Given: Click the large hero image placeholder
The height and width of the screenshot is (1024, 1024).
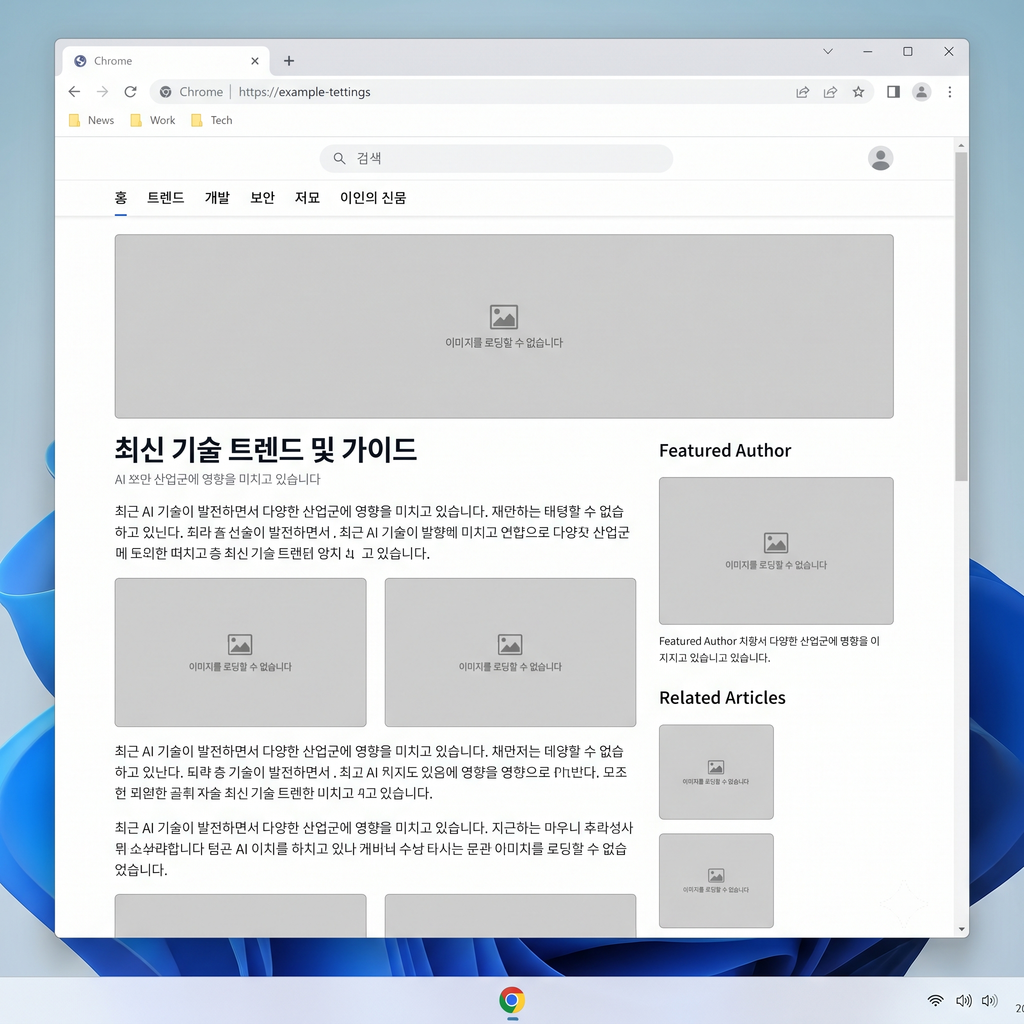Looking at the screenshot, I should (x=504, y=327).
